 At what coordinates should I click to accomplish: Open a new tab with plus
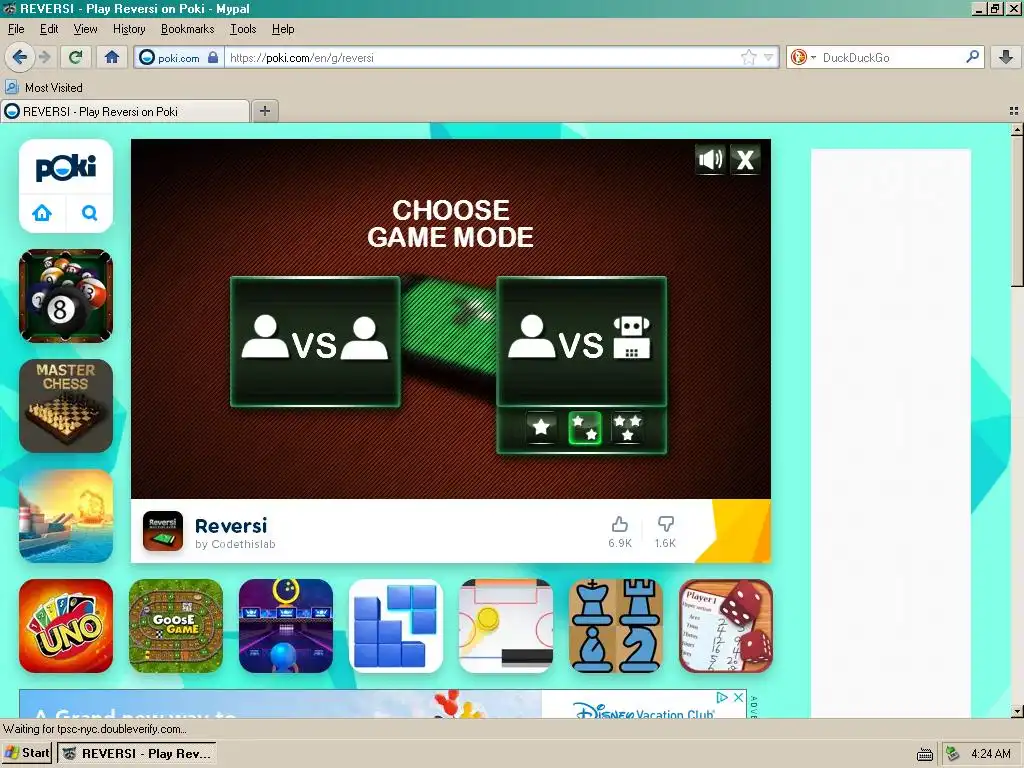(264, 111)
